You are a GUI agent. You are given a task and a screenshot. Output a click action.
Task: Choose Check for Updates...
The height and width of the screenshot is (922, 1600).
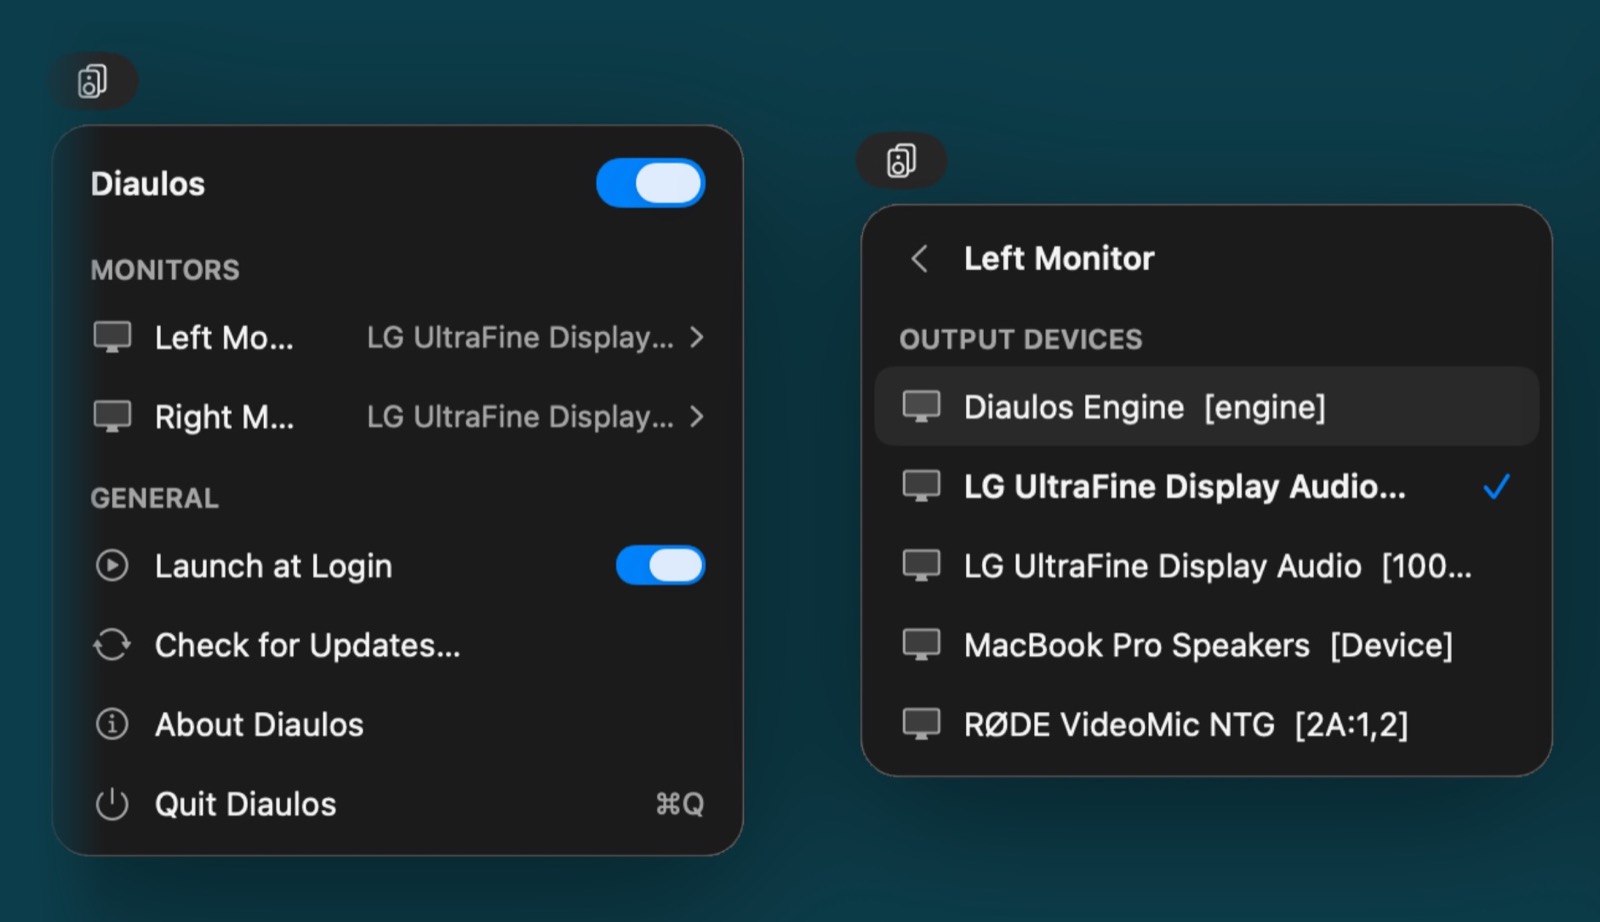coord(307,646)
